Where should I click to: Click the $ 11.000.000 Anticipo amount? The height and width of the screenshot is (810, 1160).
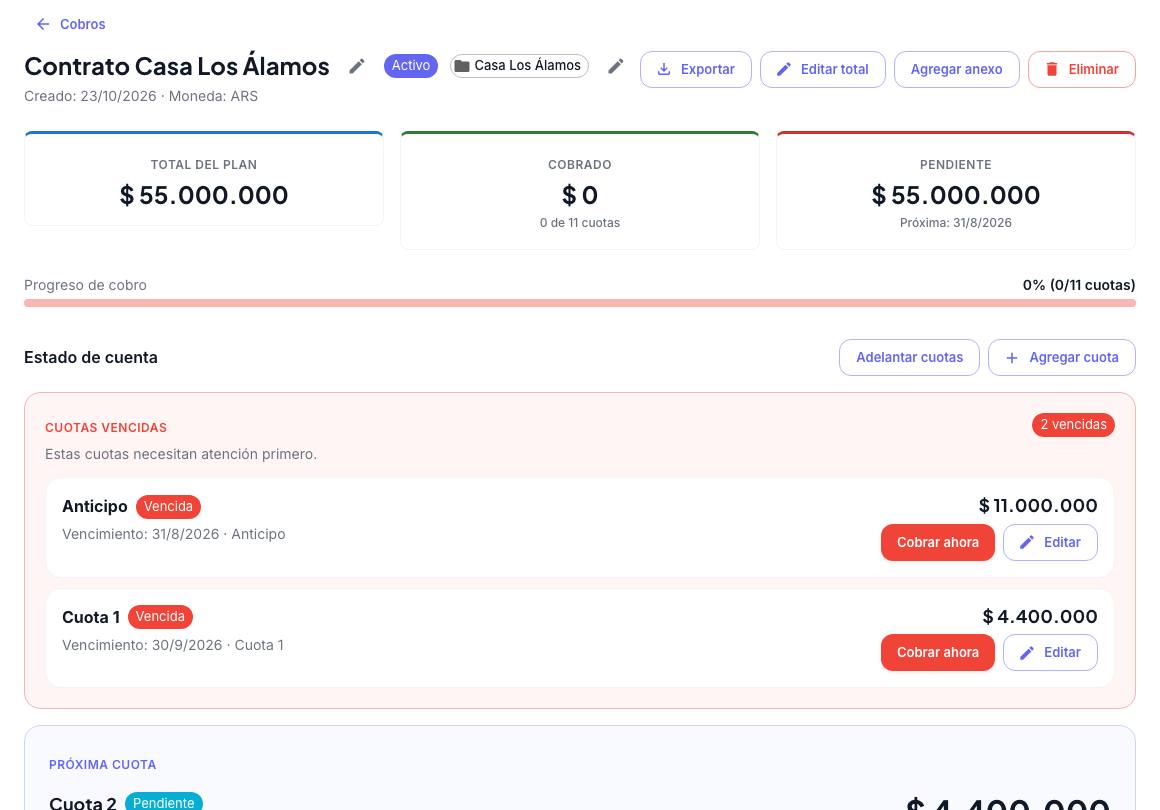[1038, 506]
